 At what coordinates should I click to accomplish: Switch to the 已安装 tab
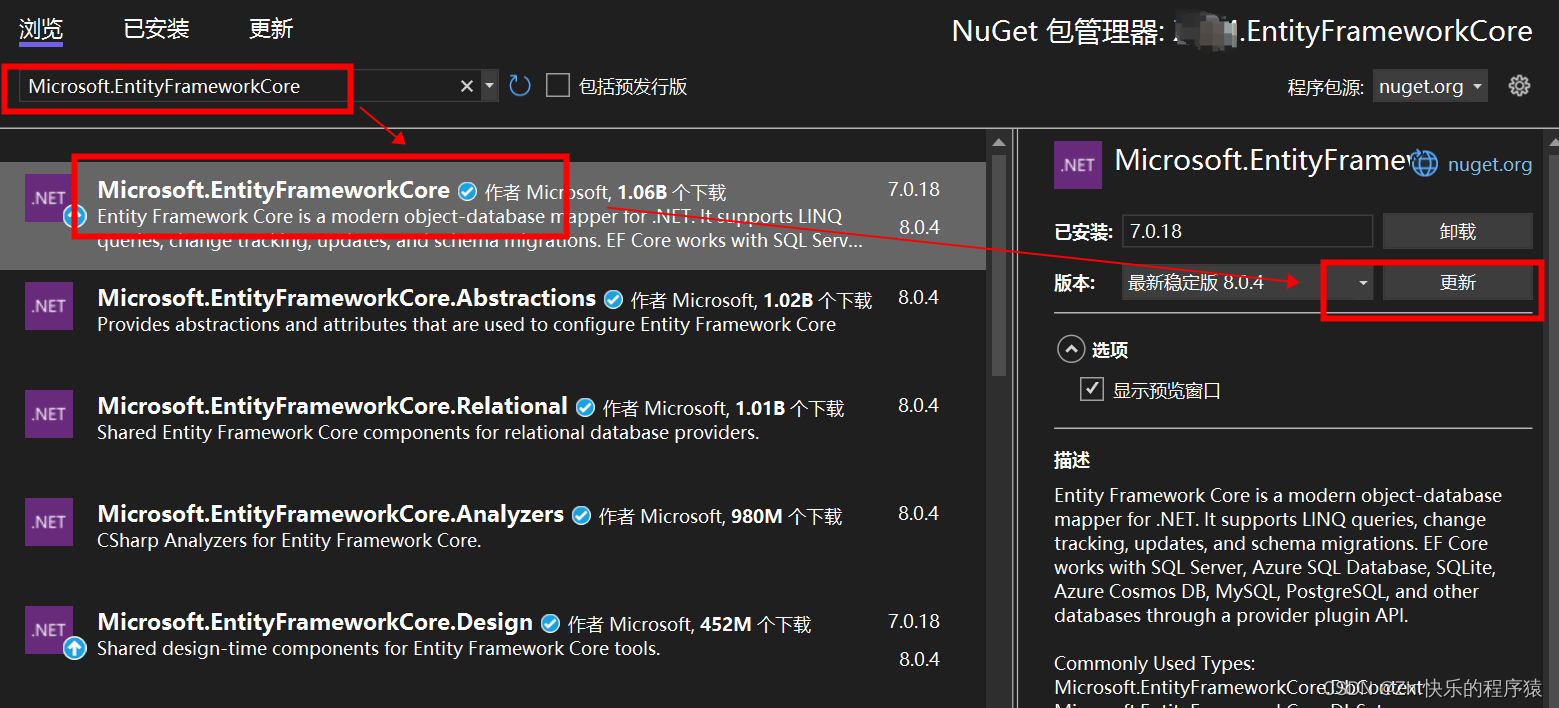[x=155, y=29]
